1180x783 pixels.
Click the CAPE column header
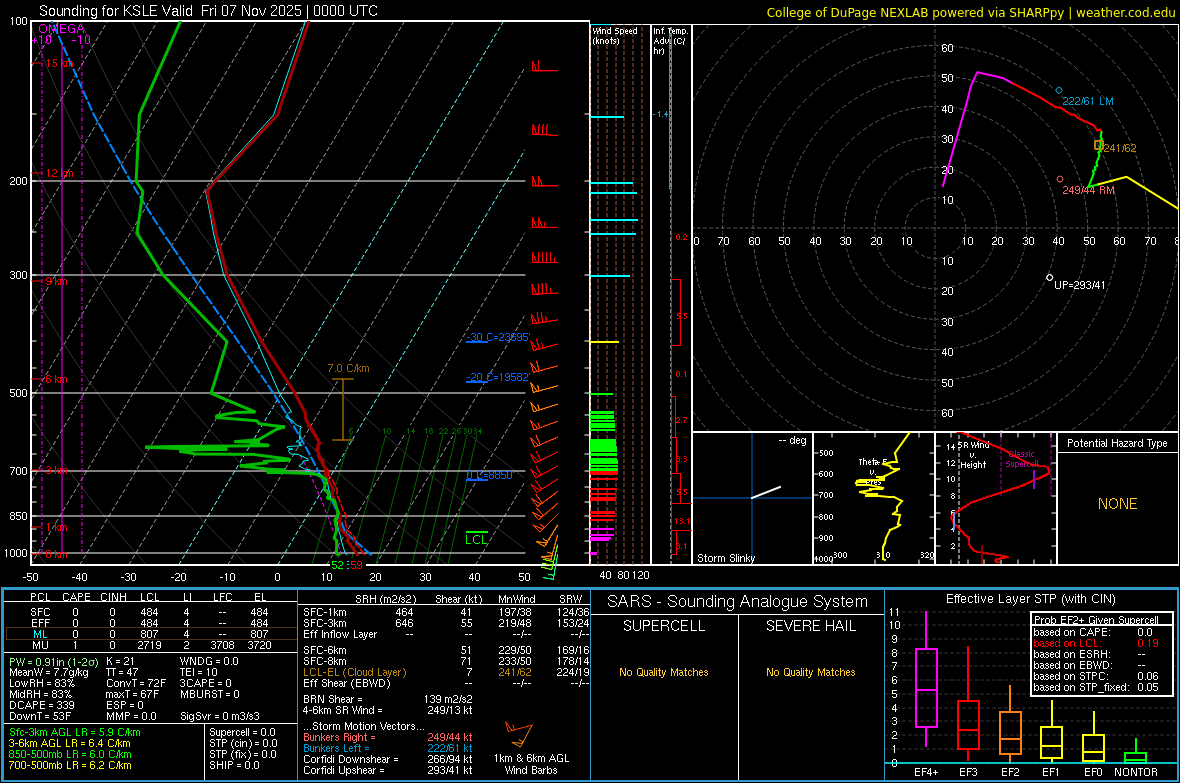(x=76, y=597)
